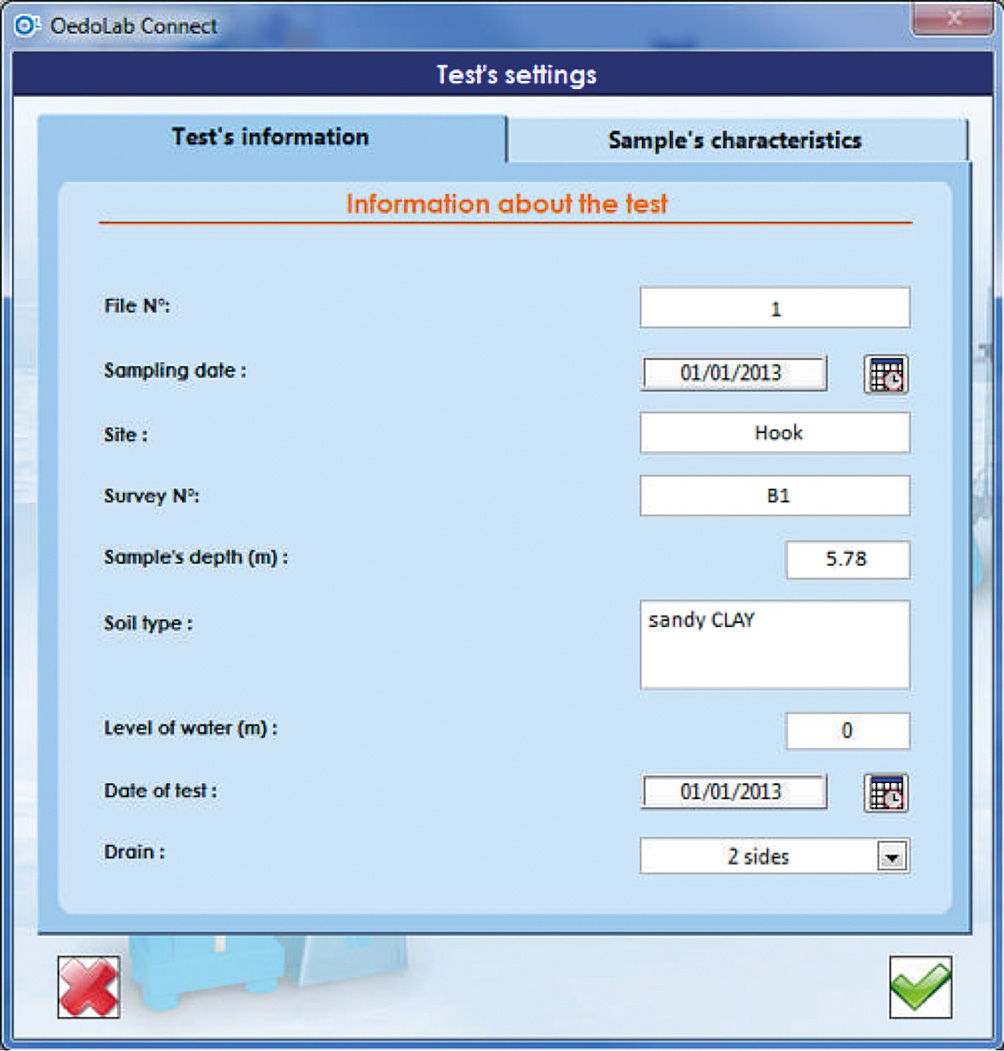The image size is (1004, 1051).
Task: Click the 'Information about the test' heading
Action: (507, 204)
